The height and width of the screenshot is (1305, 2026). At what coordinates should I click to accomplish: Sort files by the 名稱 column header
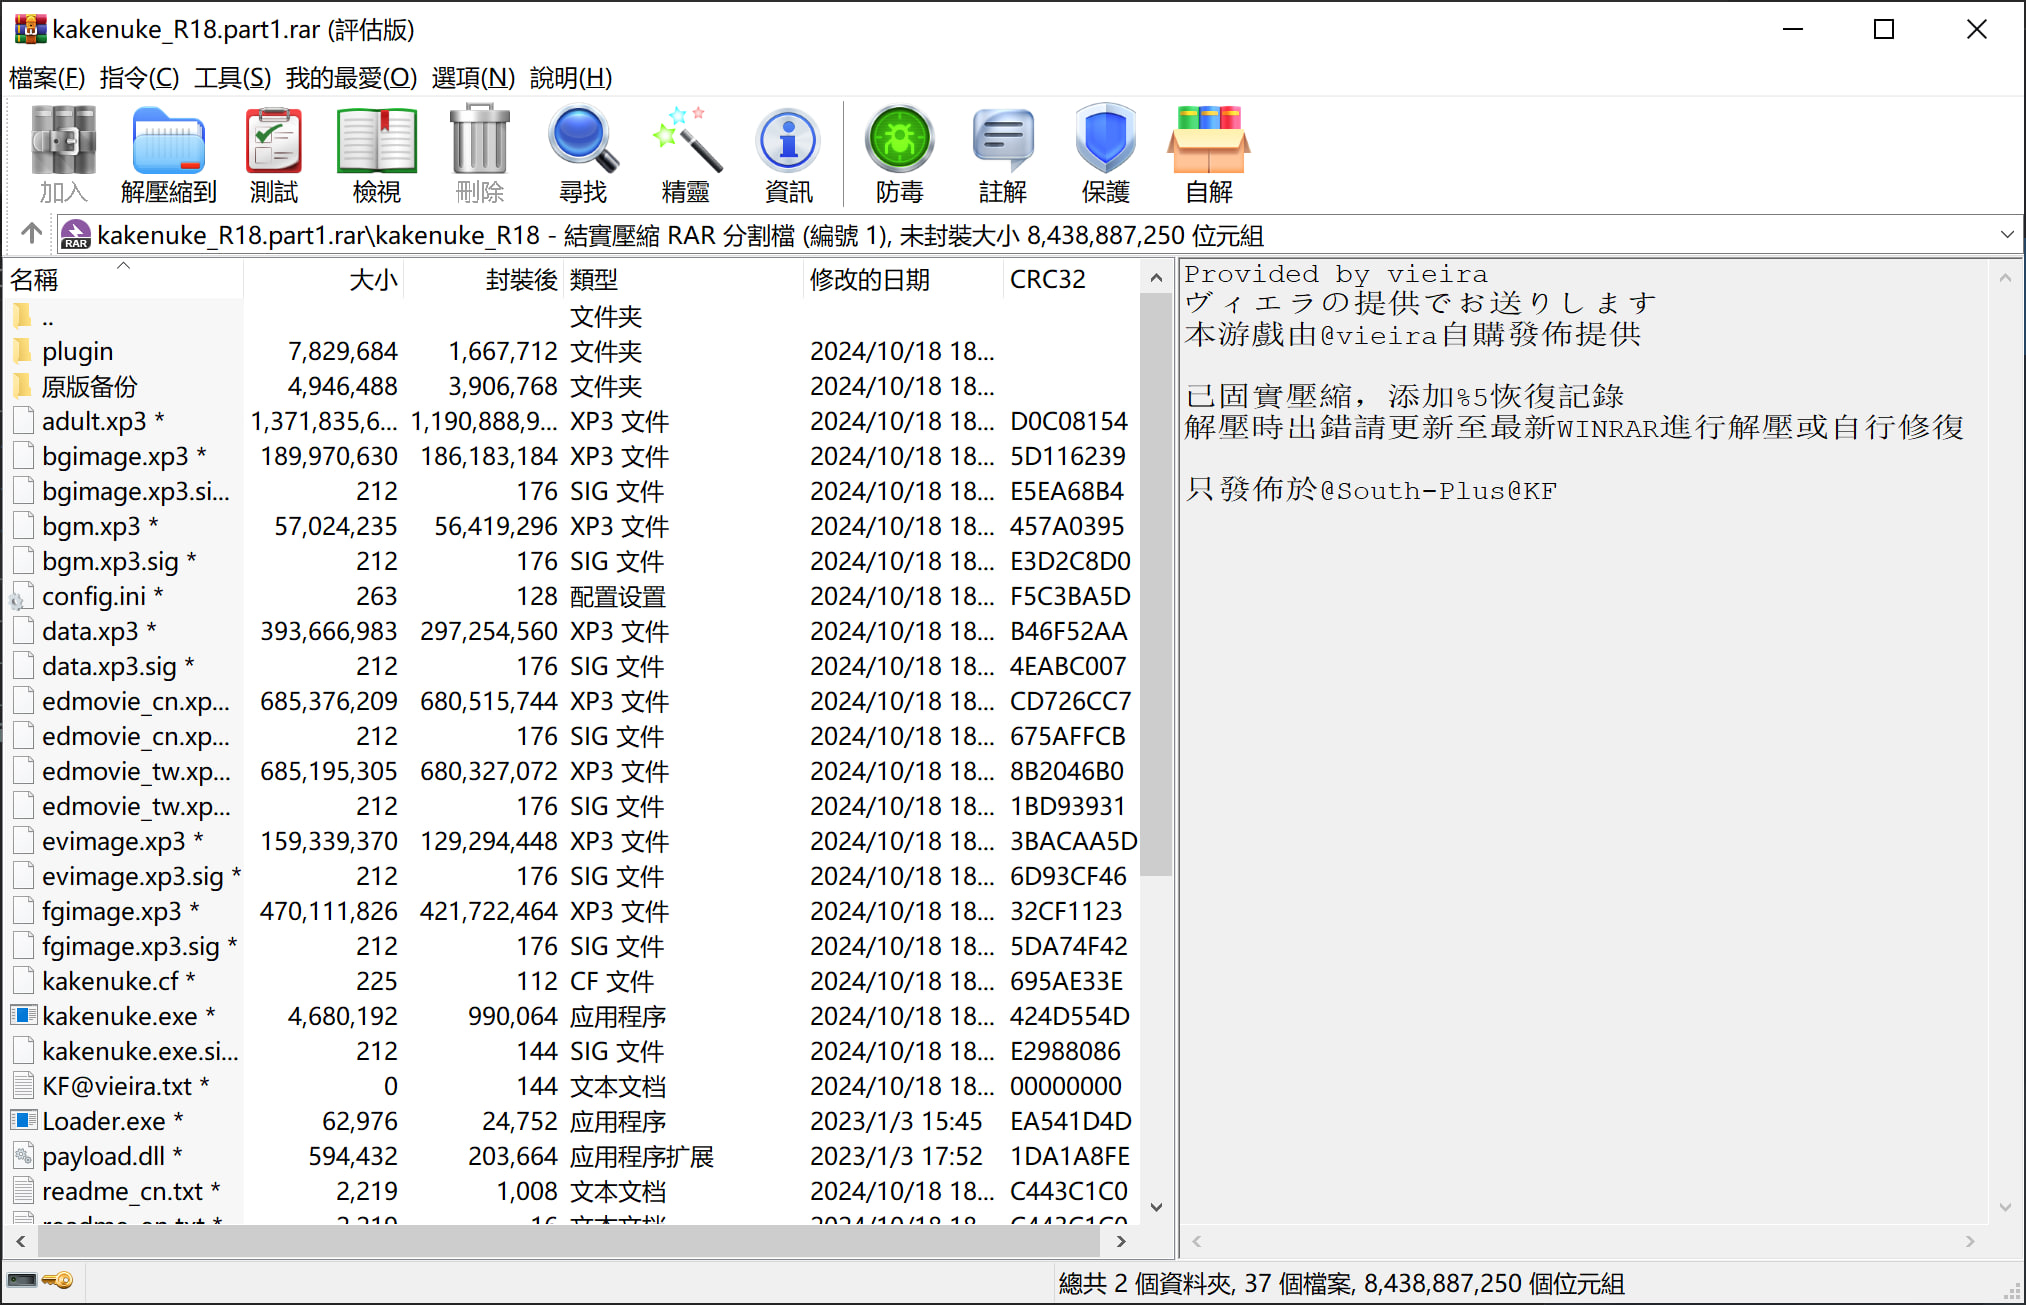pyautogui.click(x=35, y=280)
